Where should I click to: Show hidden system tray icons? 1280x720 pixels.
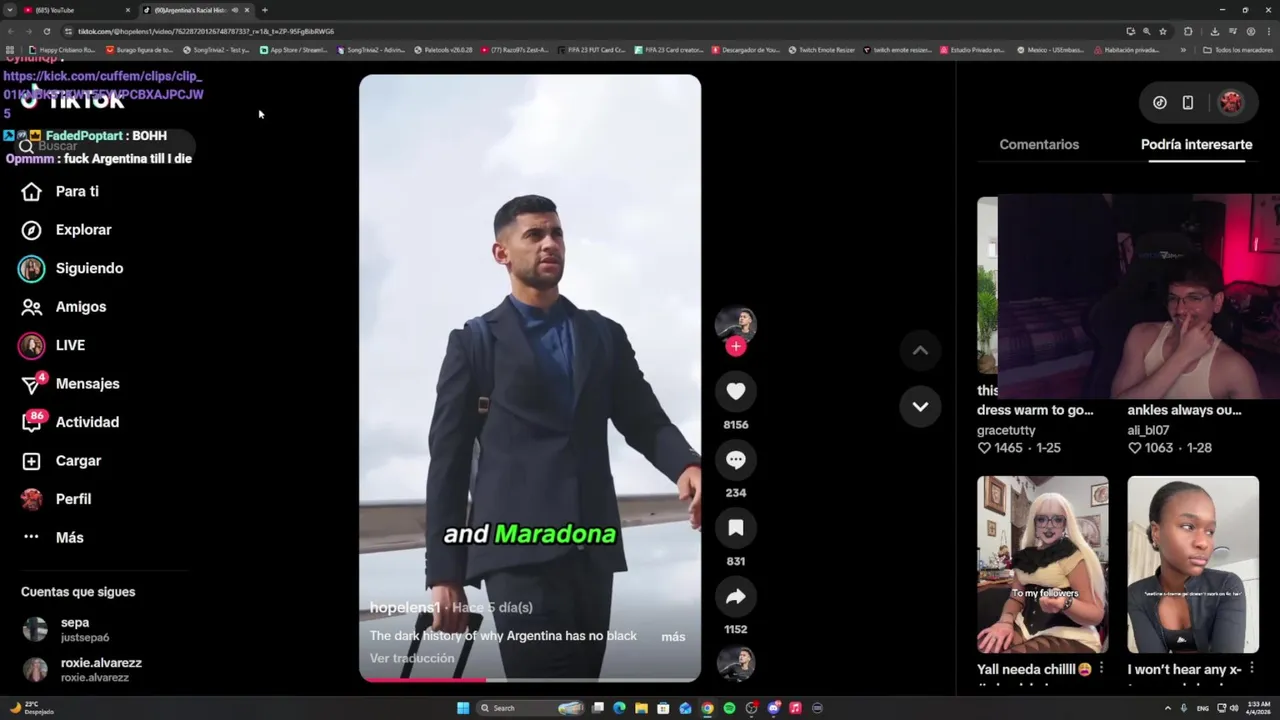1168,708
